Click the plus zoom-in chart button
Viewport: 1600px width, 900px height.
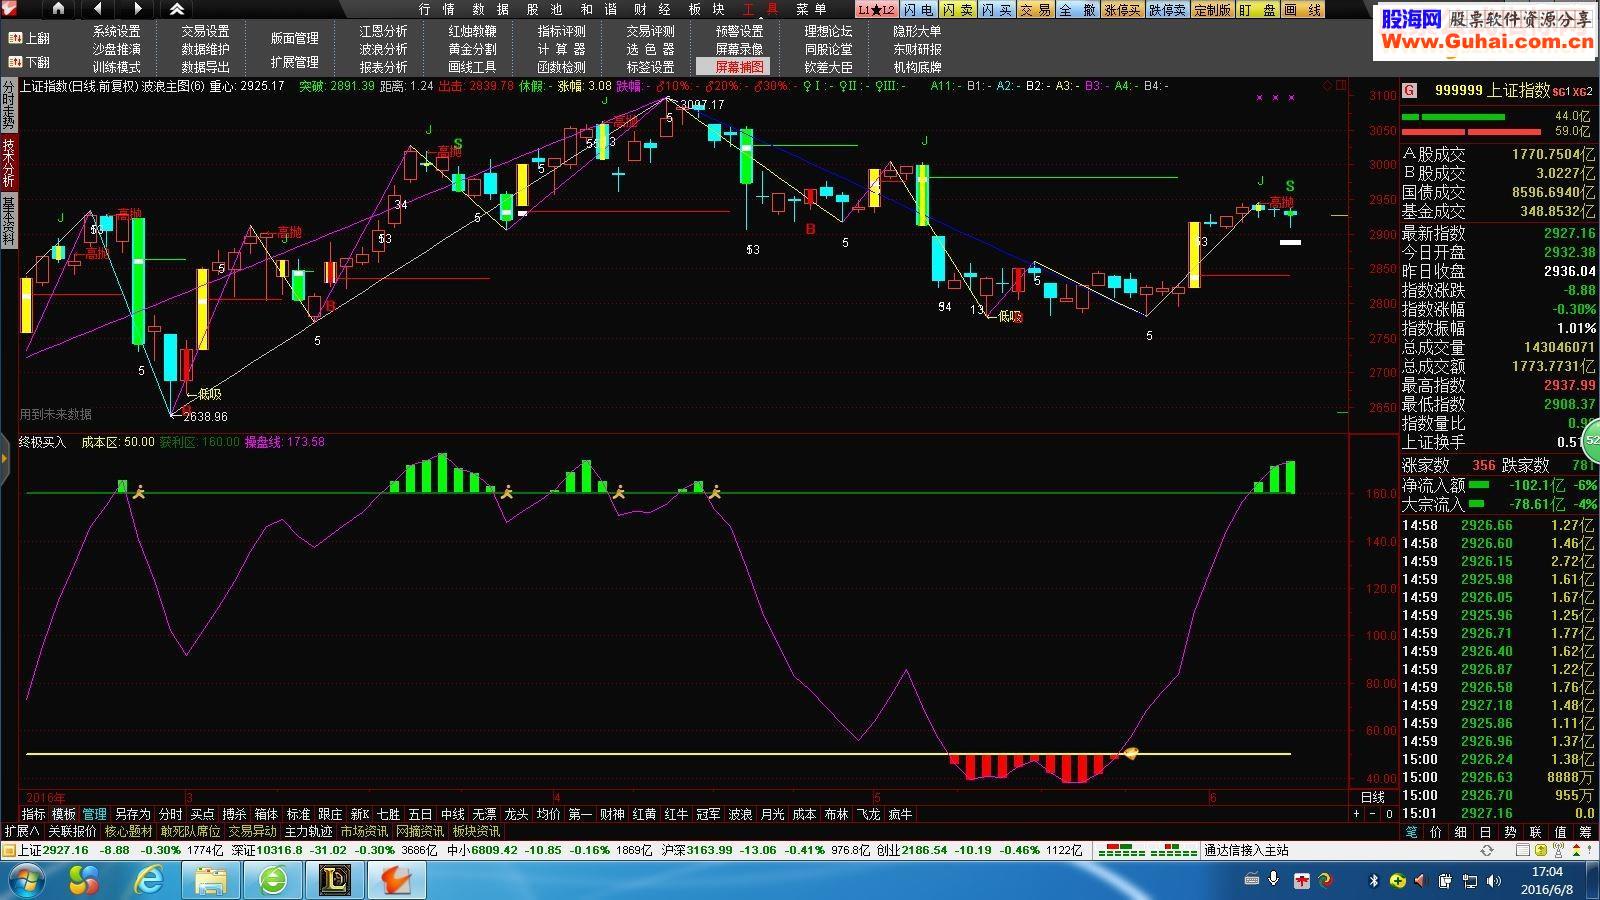pos(1358,814)
